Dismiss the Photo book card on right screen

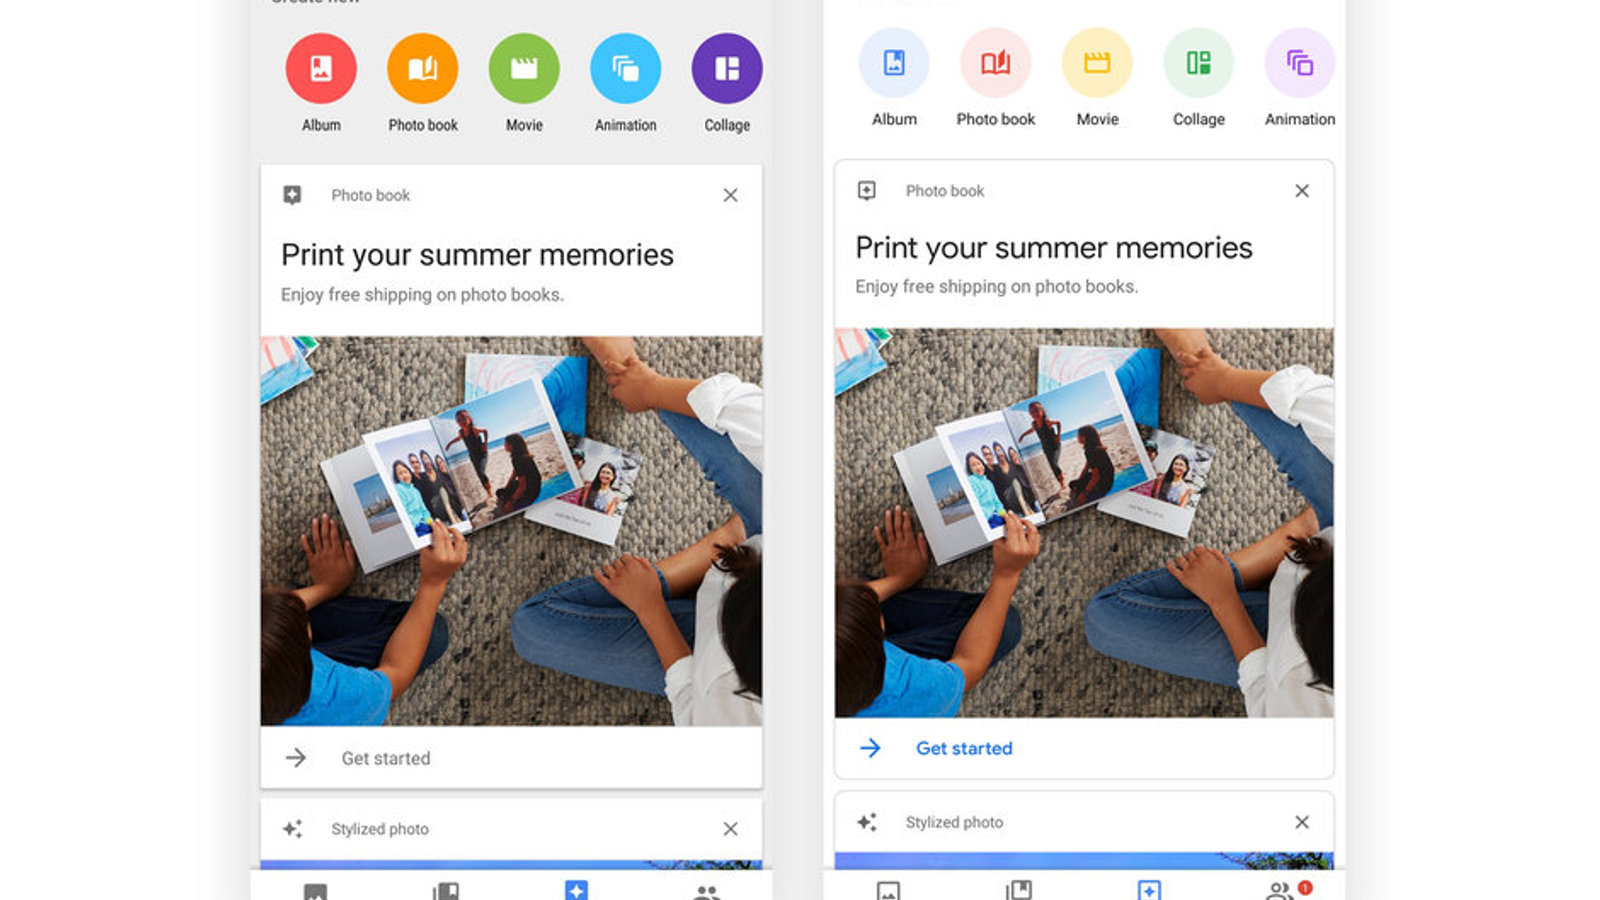(x=1302, y=190)
